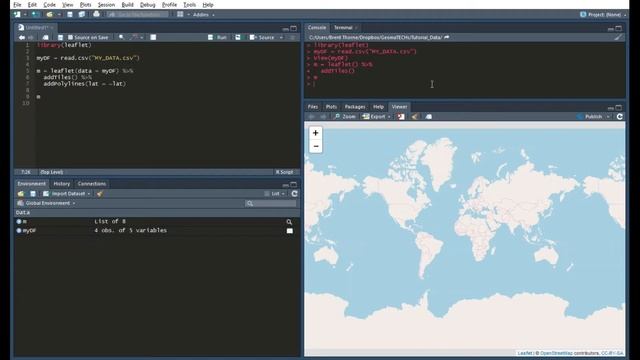Zoom in on the leaflet map
The height and width of the screenshot is (360, 640).
[x=316, y=133]
